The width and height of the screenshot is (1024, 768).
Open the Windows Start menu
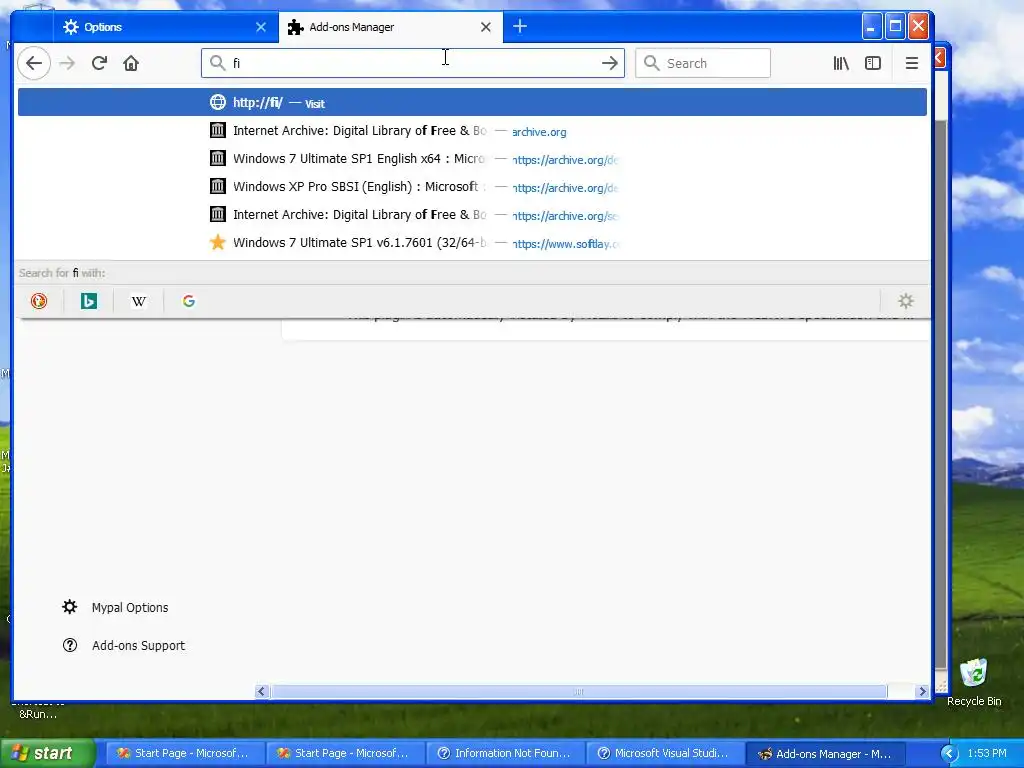pos(48,753)
